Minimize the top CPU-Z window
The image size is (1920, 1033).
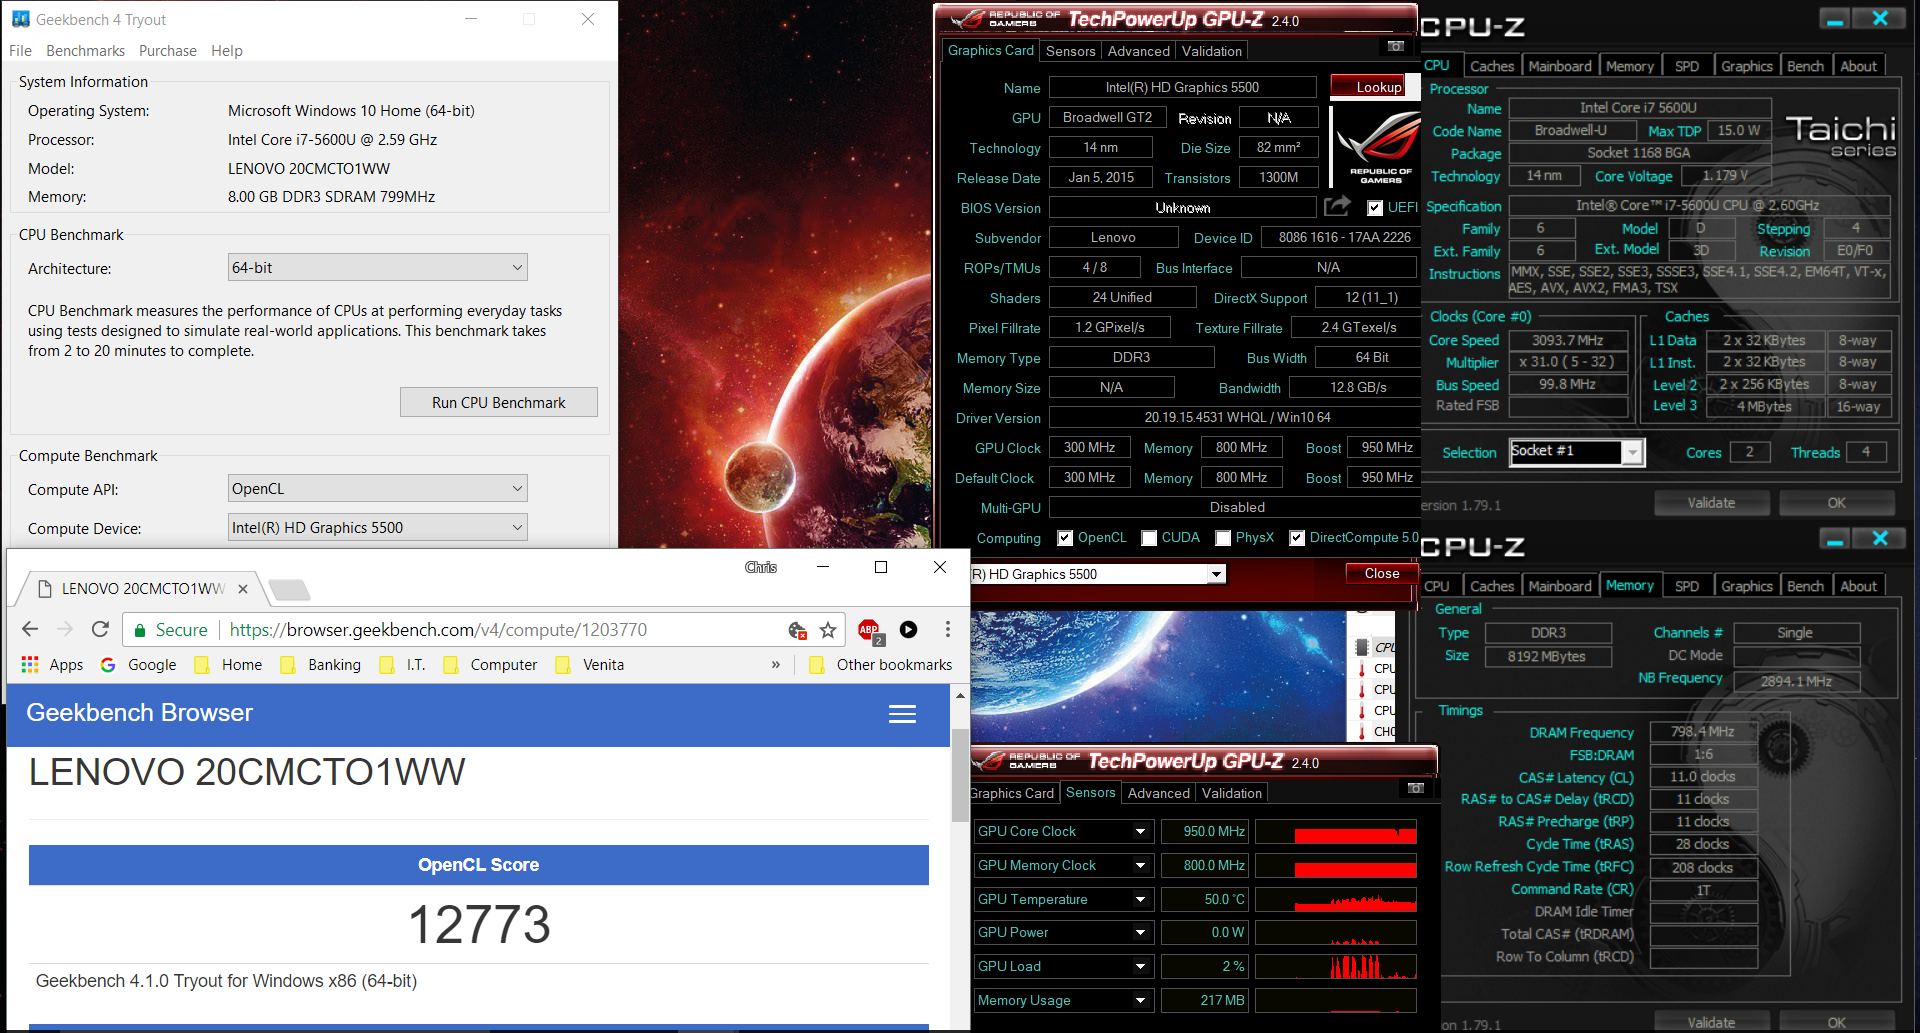1834,19
